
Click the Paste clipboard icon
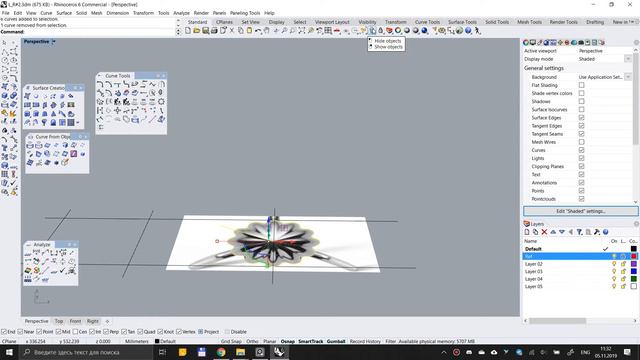tap(249, 31)
